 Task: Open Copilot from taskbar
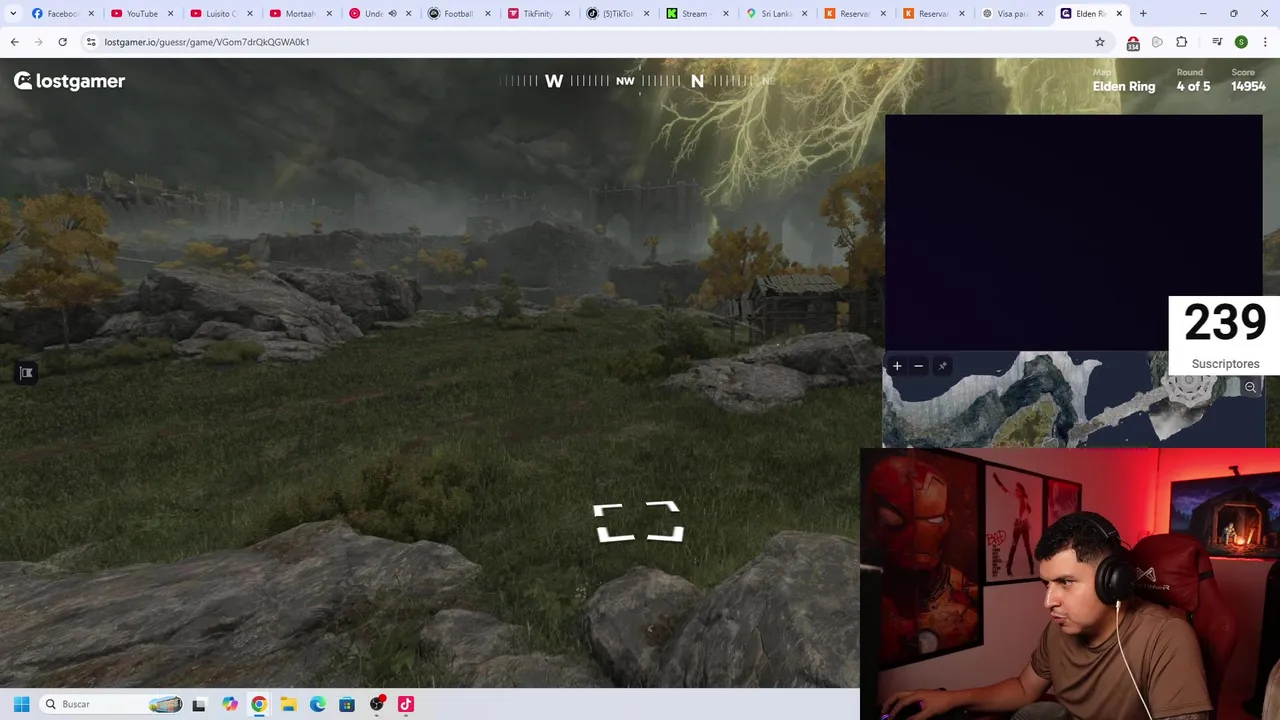click(x=229, y=704)
